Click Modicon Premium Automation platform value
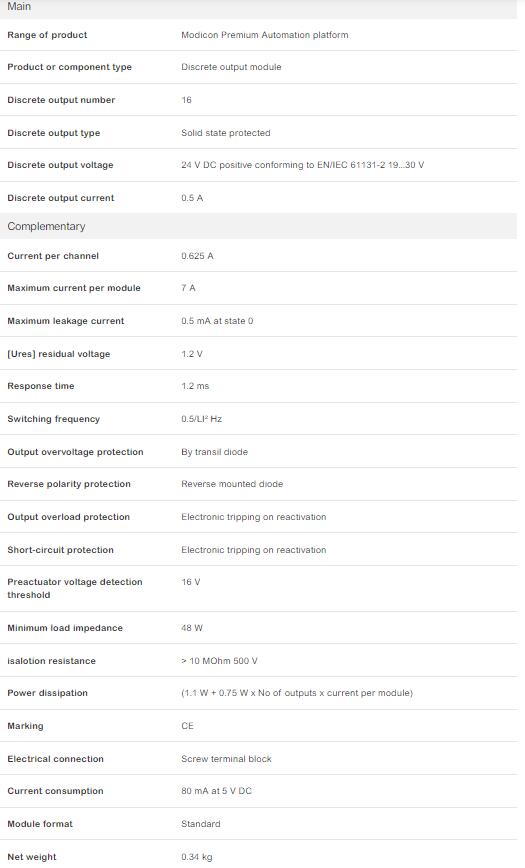The width and height of the screenshot is (525, 868). (x=265, y=35)
